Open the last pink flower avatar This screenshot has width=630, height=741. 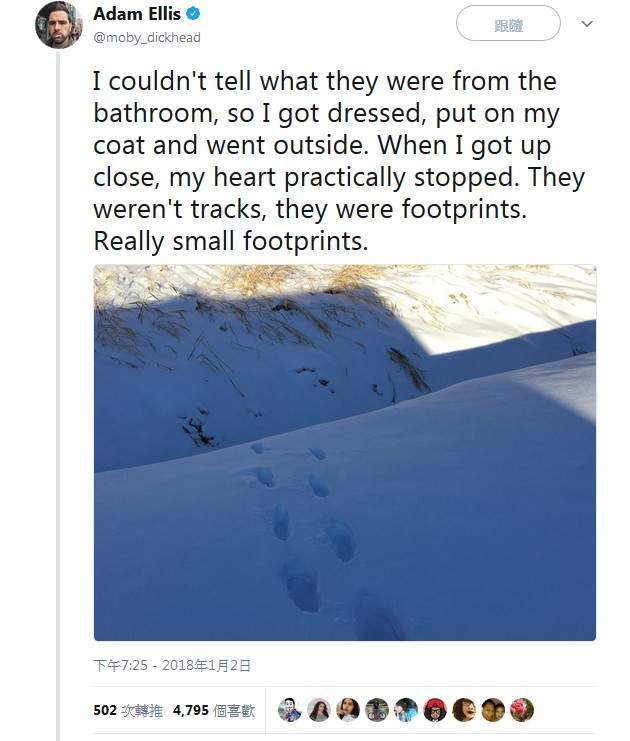pyautogui.click(x=522, y=710)
